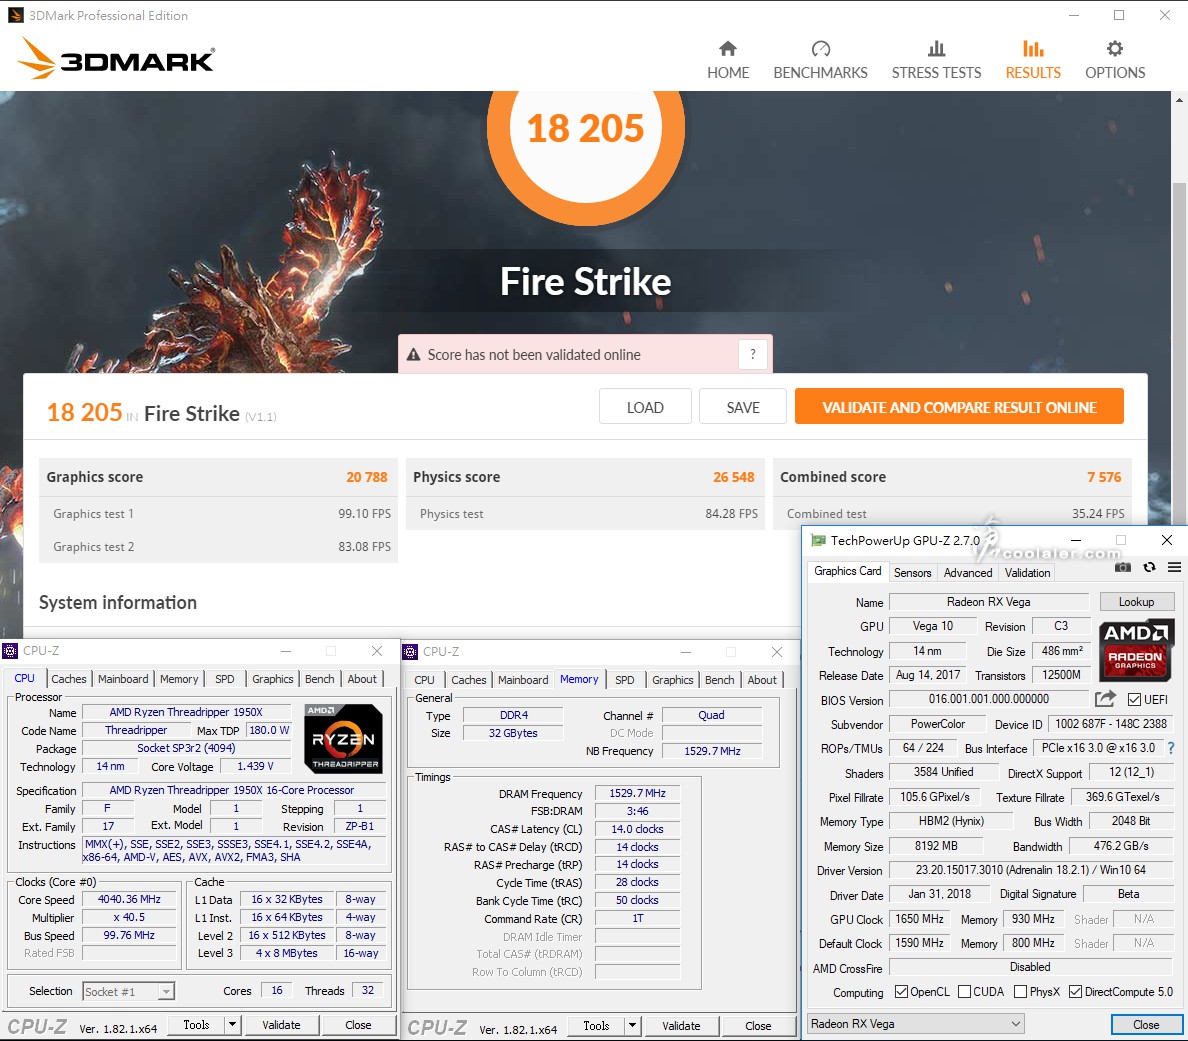Click the Combined score value '7 576'

click(x=1104, y=477)
